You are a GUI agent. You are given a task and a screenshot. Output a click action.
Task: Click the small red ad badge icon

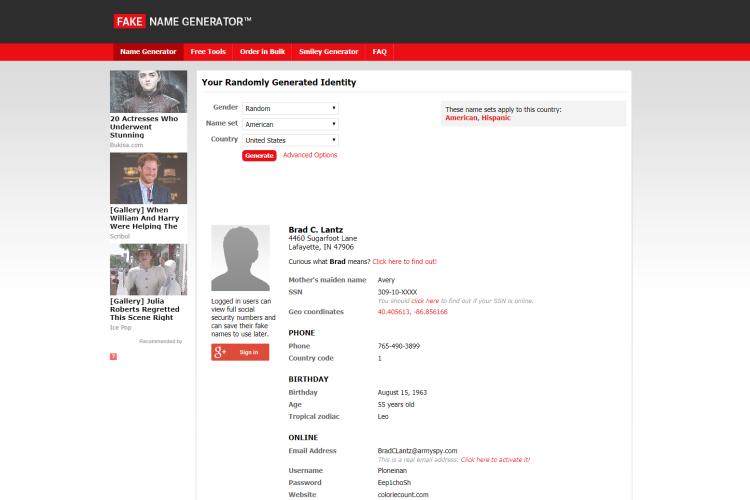coord(113,356)
